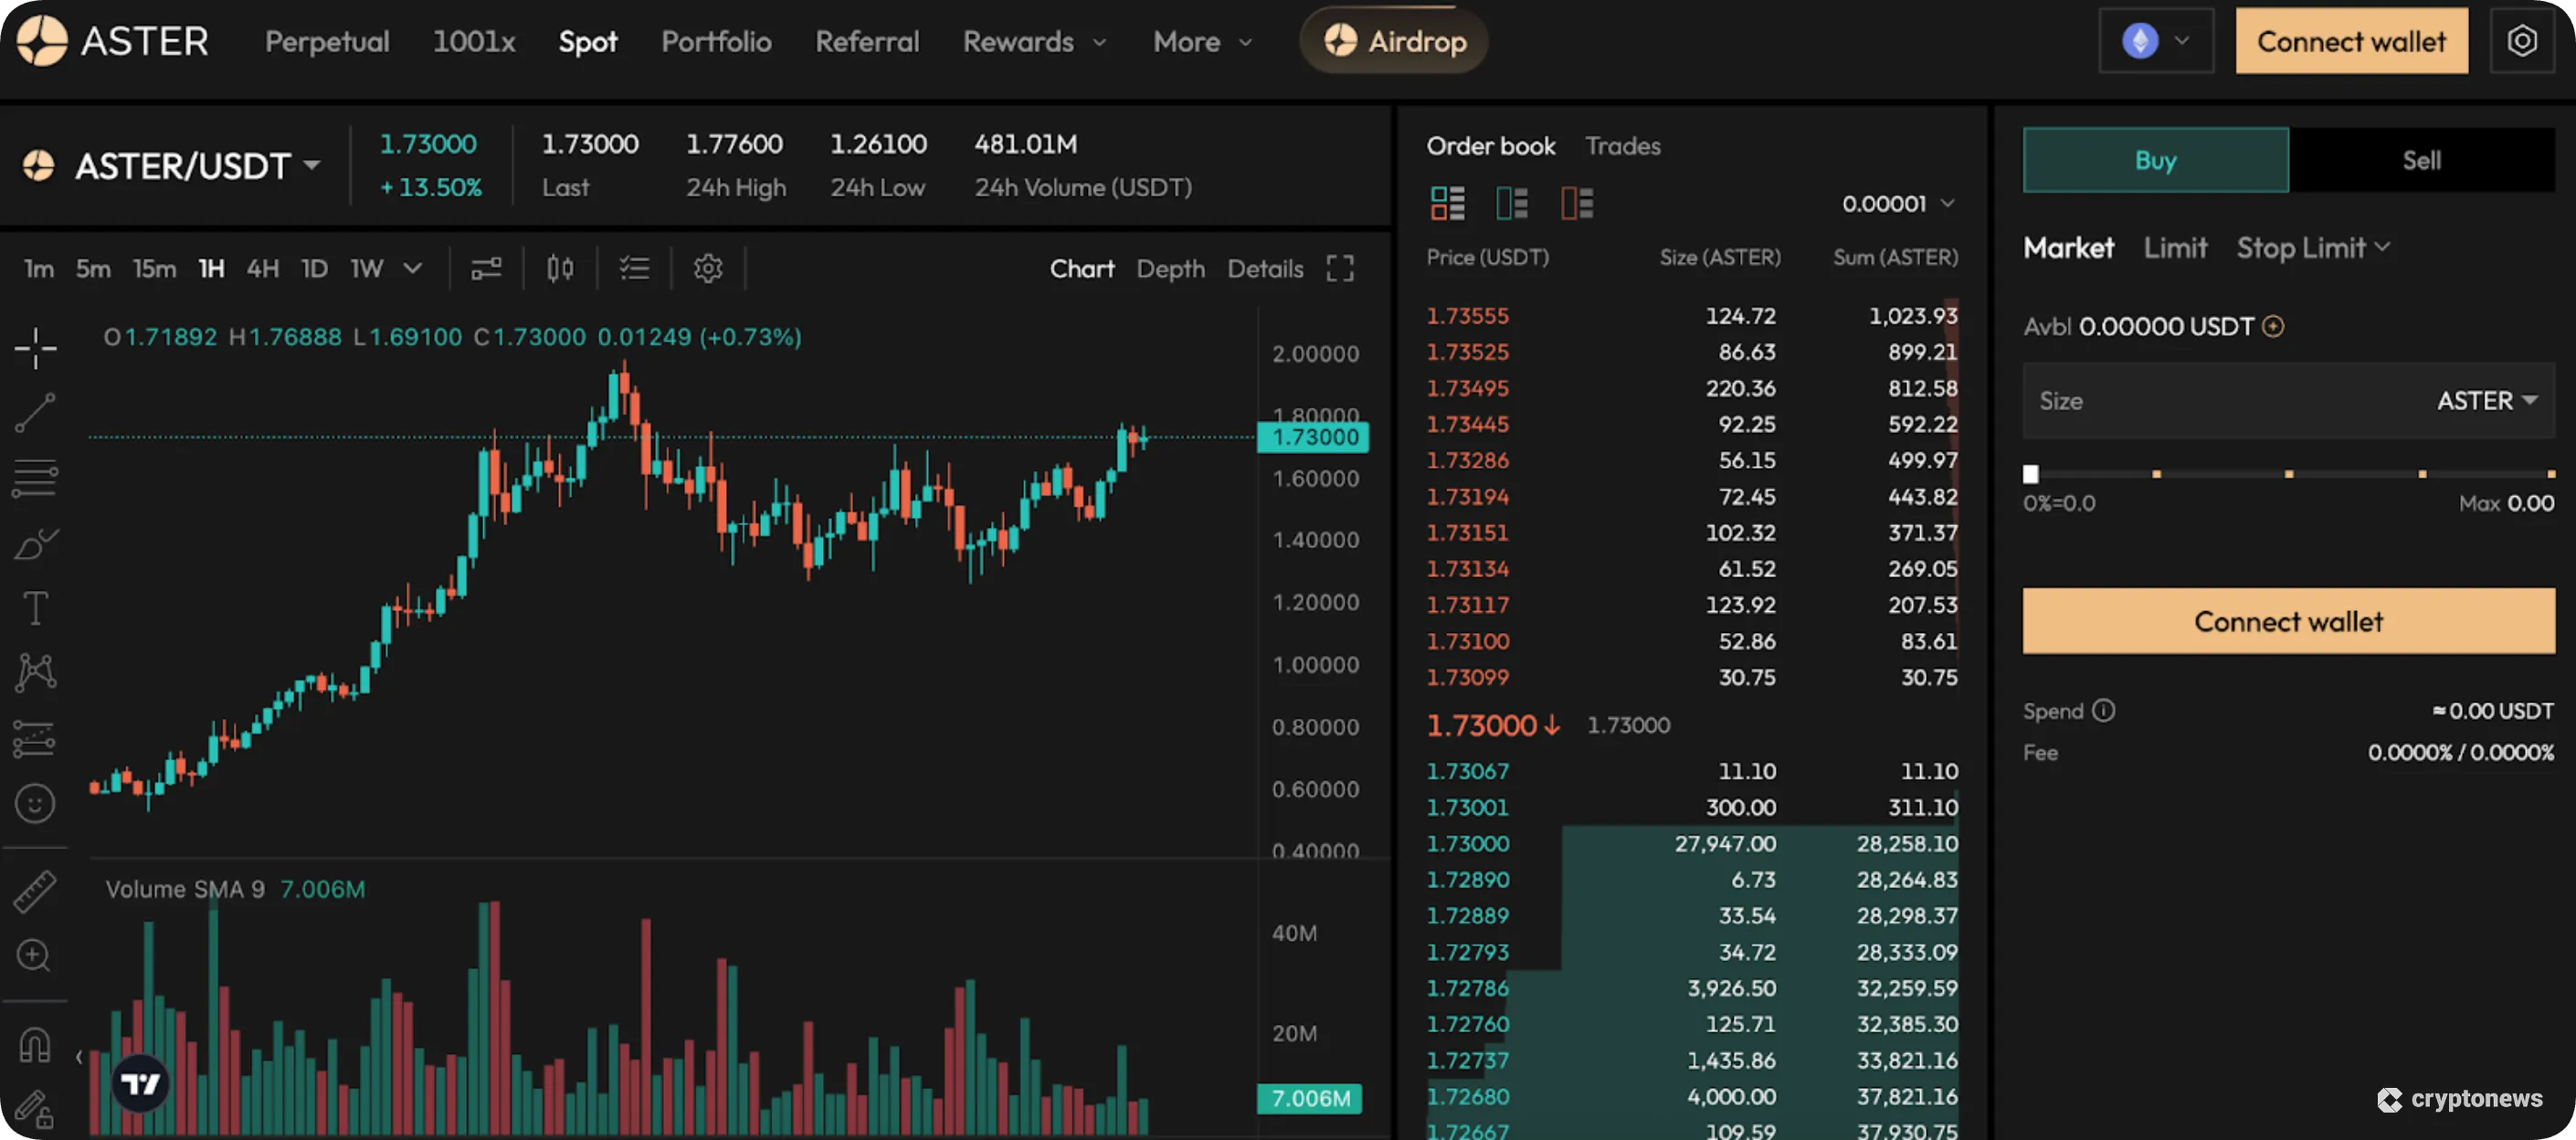This screenshot has height=1140, width=2576.
Task: Open the Indicators list icon
Action: tap(634, 268)
